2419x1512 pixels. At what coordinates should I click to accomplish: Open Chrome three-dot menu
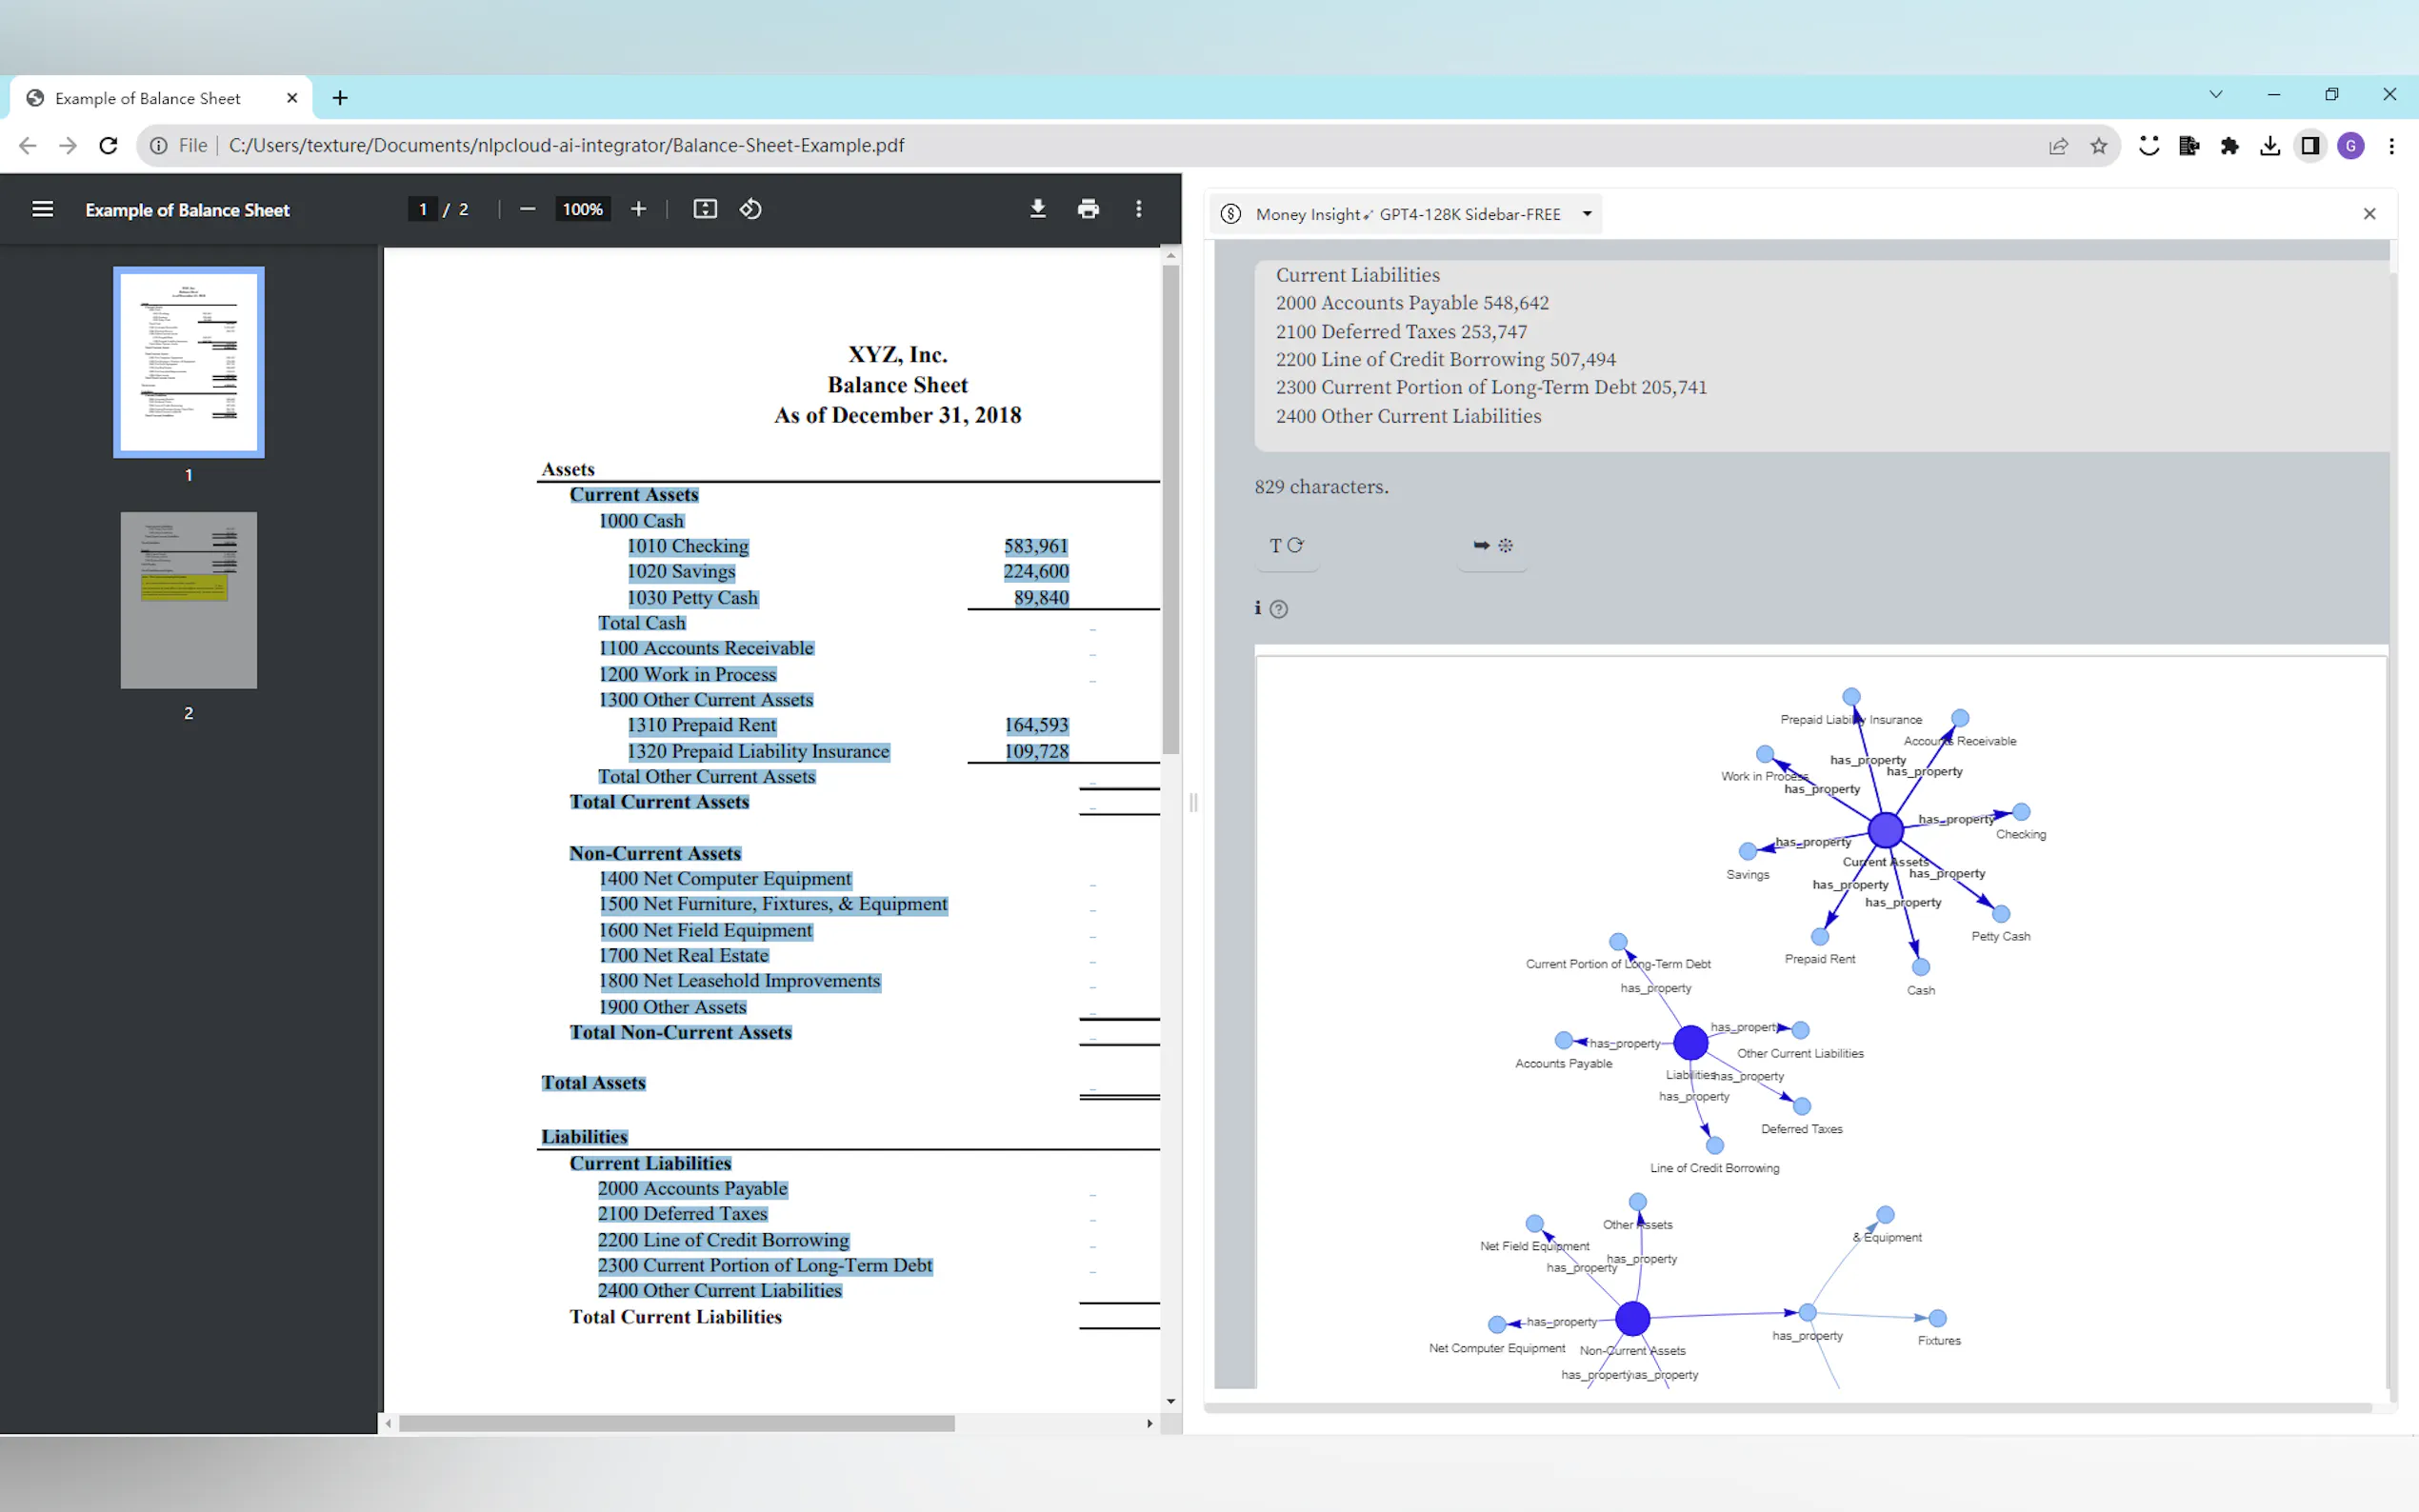coord(2392,146)
